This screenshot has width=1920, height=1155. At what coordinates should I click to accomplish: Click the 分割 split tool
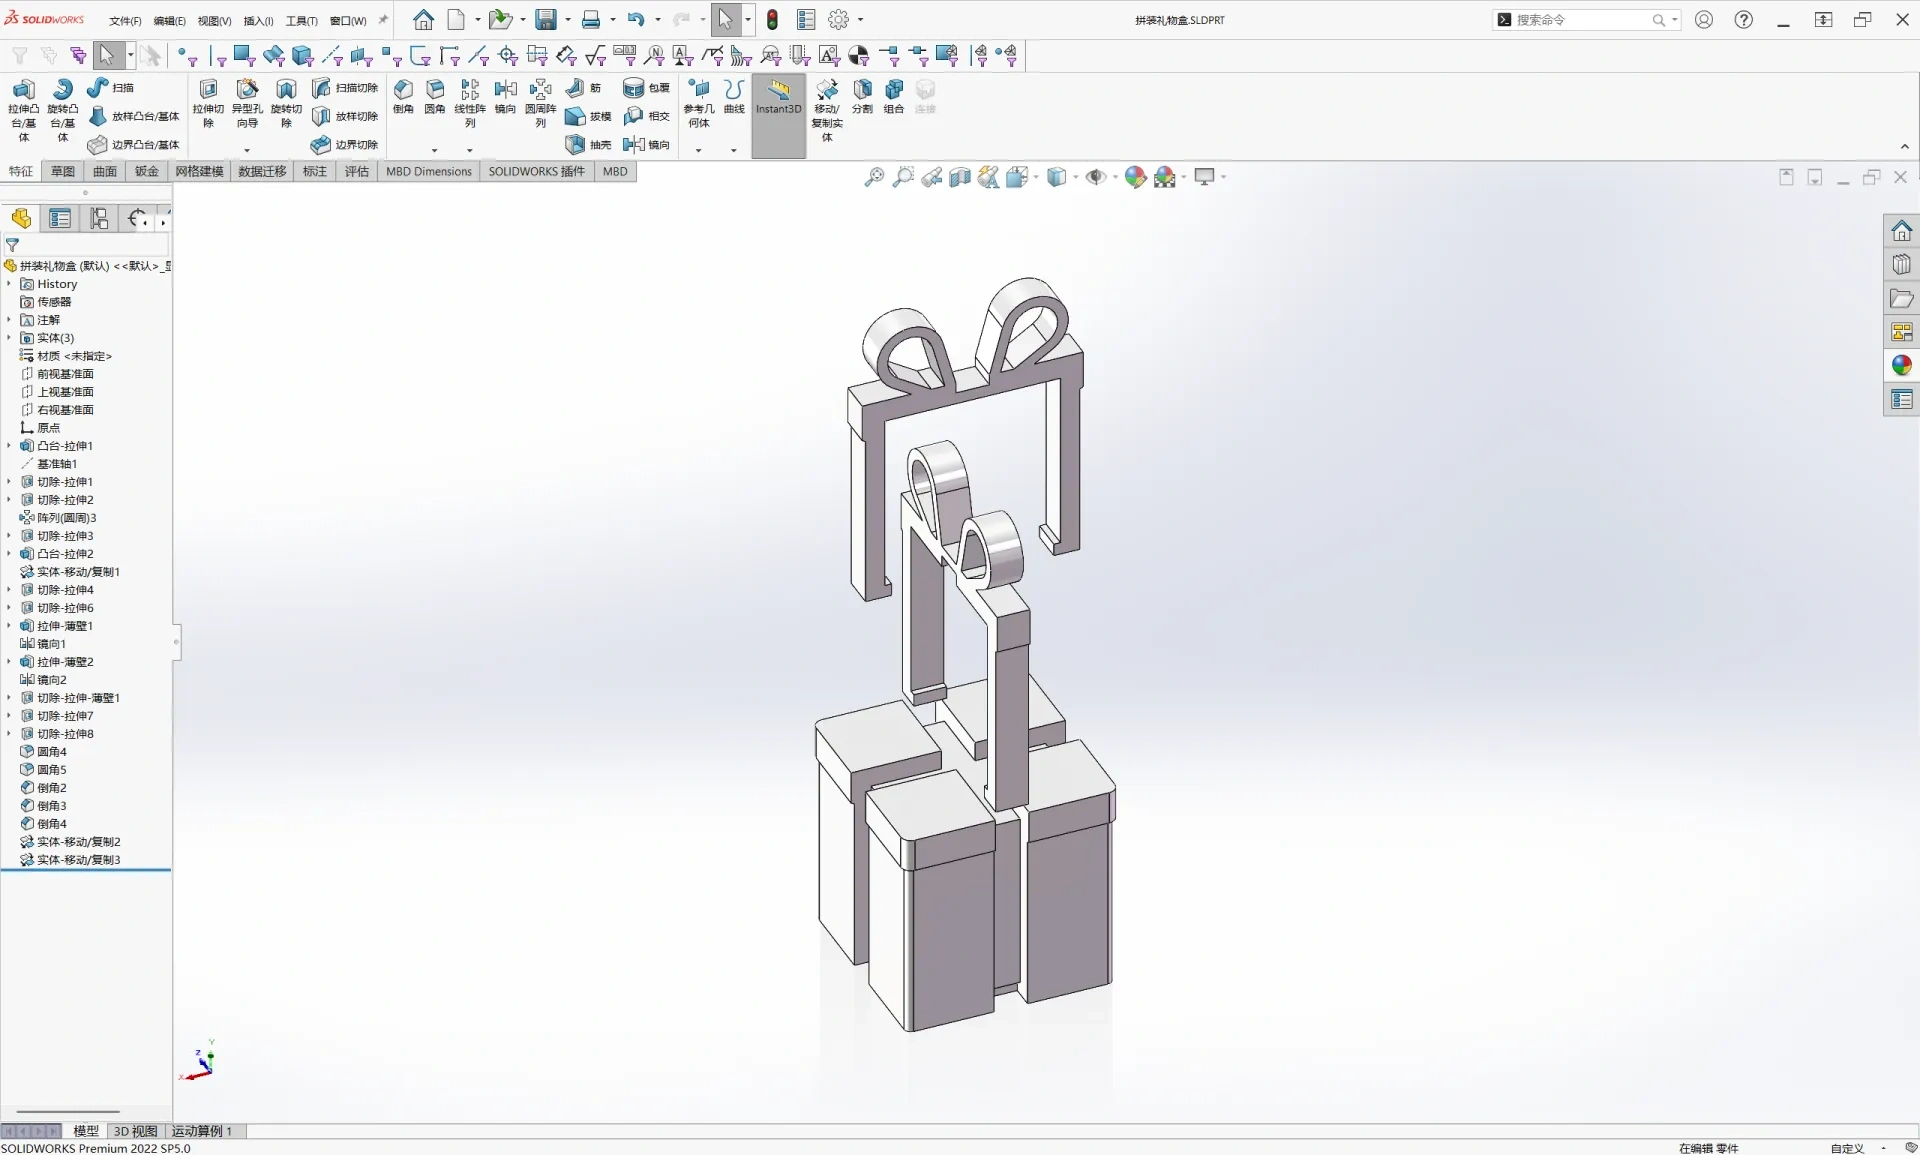click(862, 96)
